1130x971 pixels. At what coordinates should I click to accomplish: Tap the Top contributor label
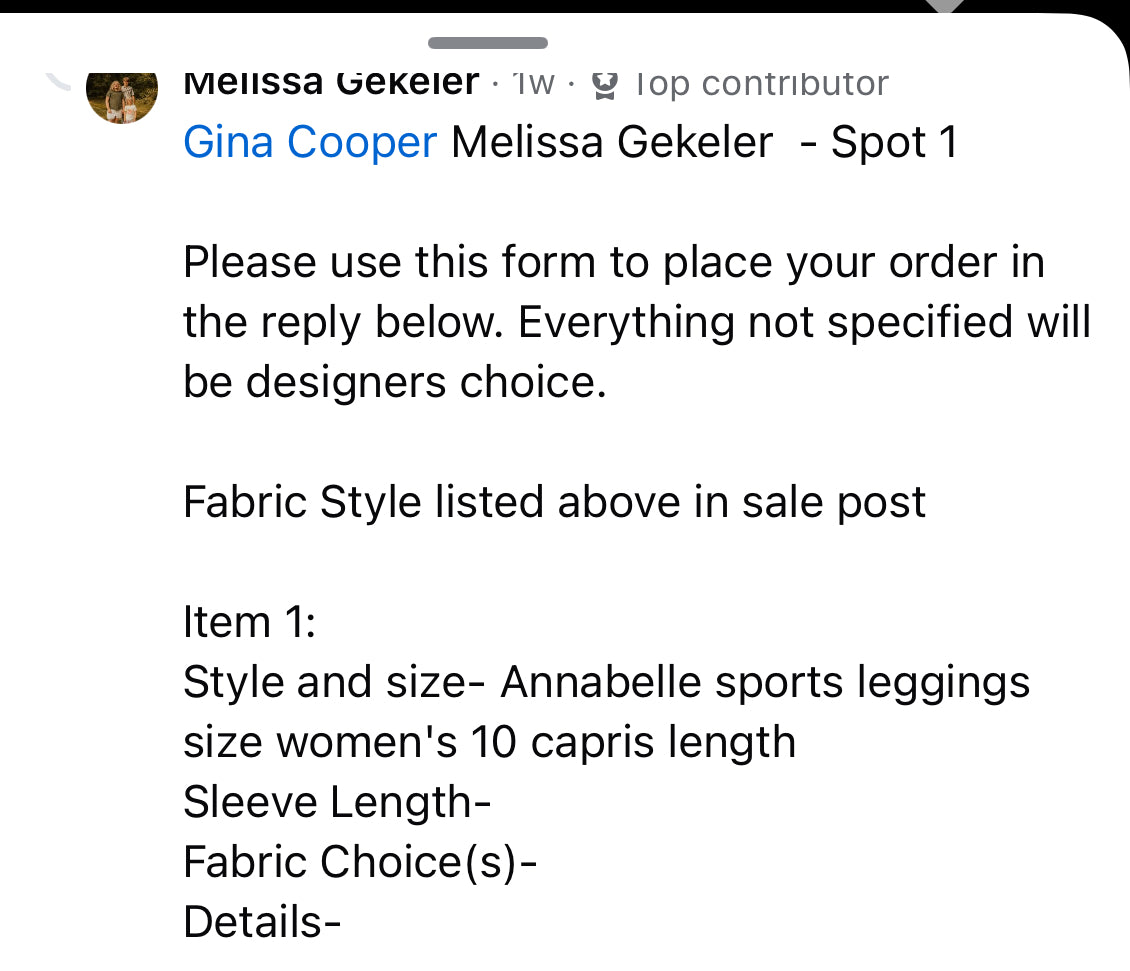pos(761,84)
